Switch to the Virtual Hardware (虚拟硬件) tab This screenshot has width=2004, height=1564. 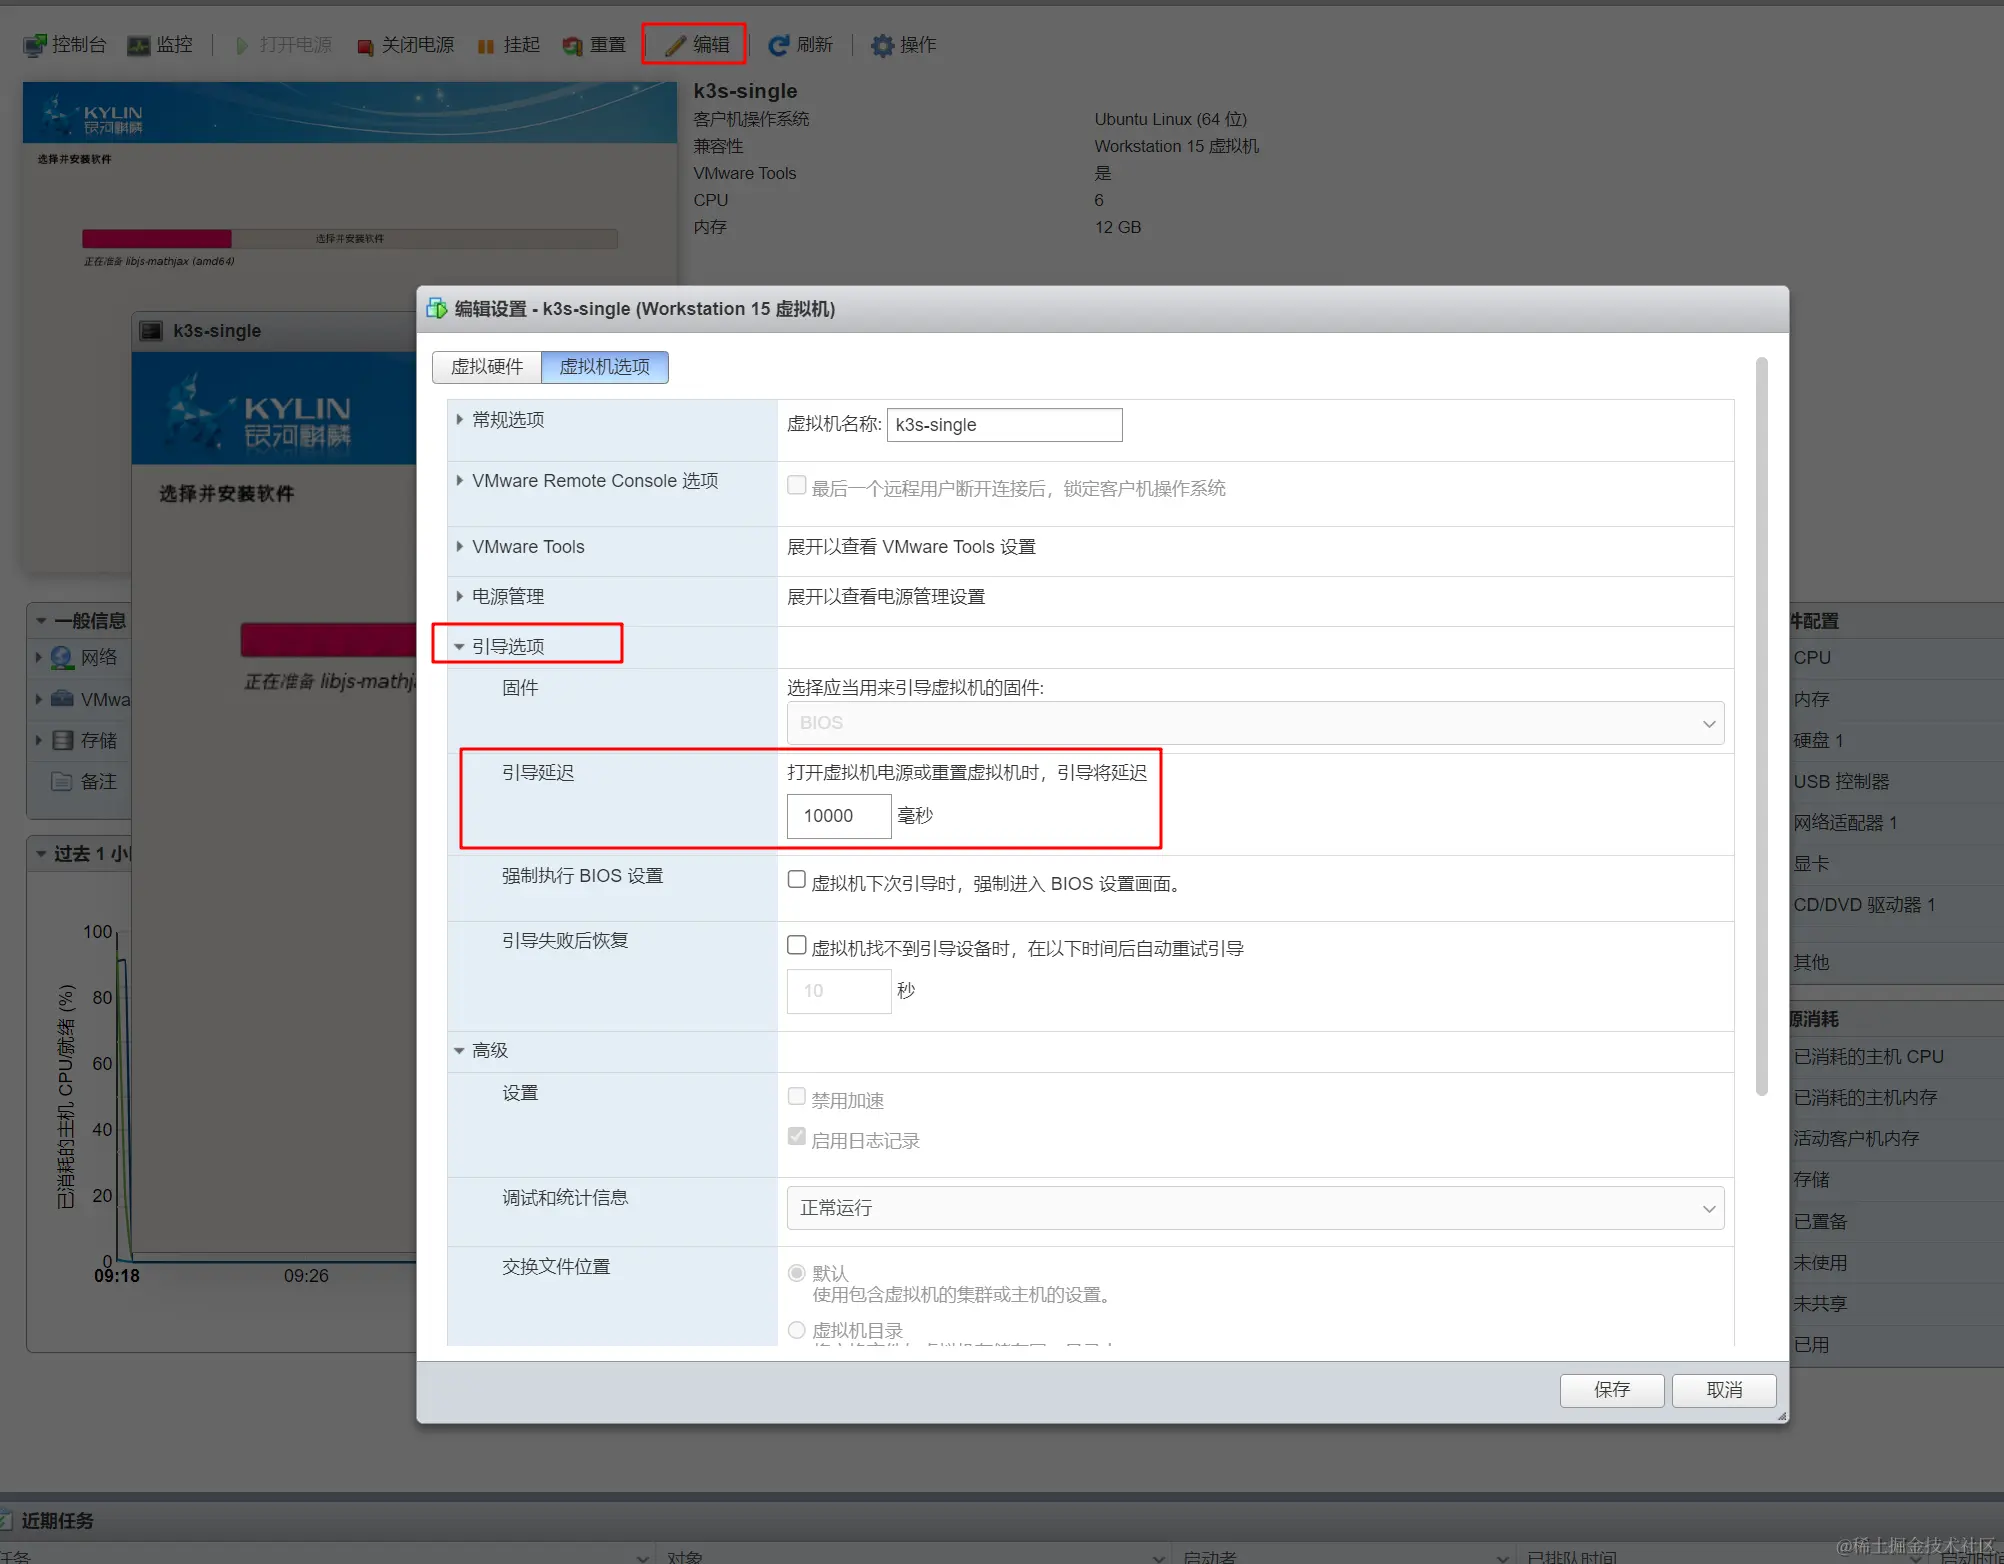coord(487,367)
